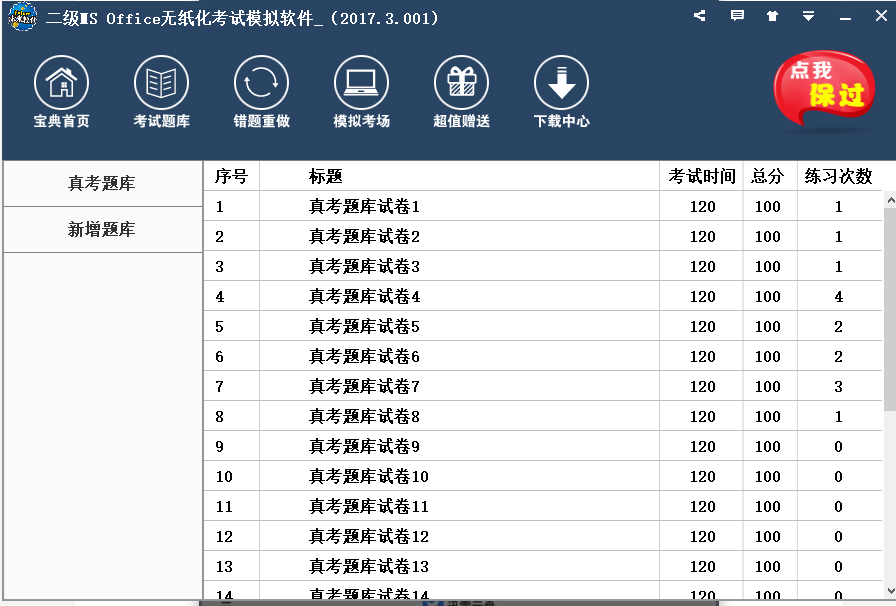Select row 真考题库试卷12

pos(543,536)
